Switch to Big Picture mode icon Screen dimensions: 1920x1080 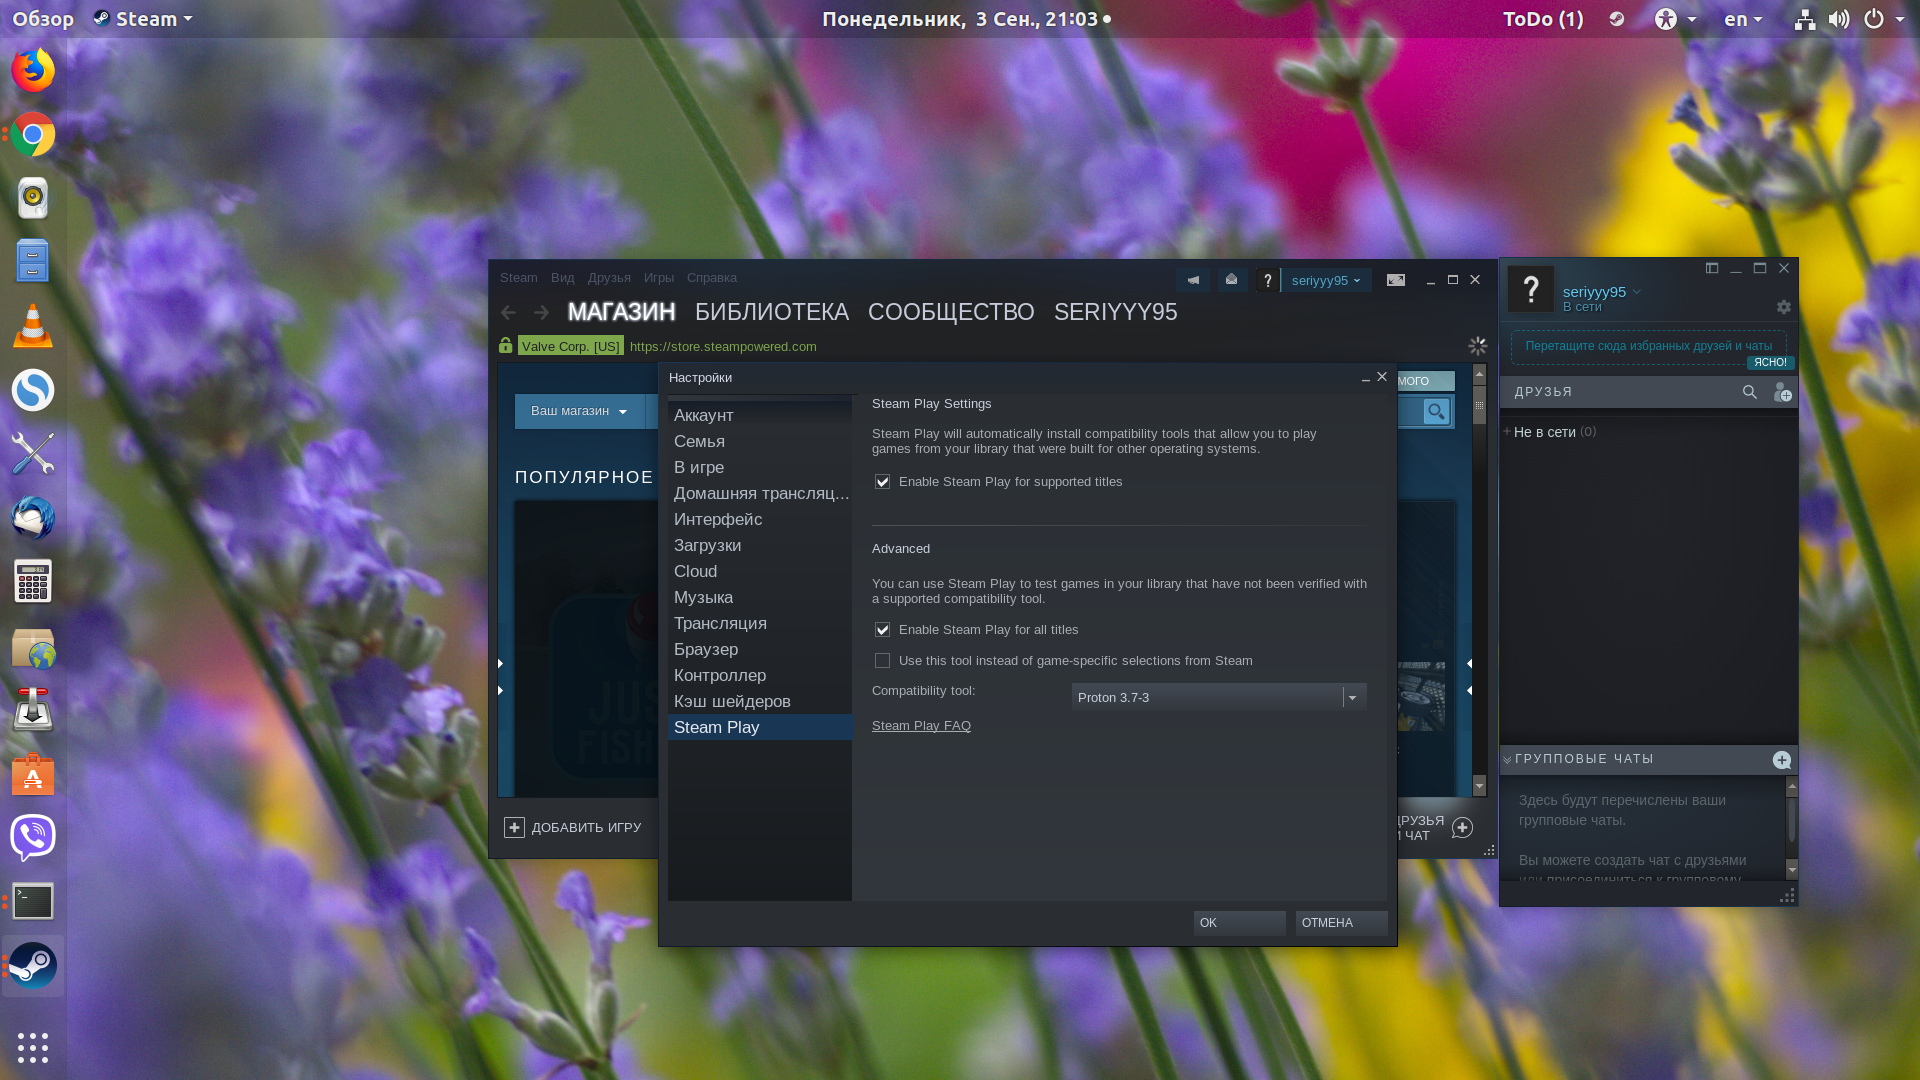point(1395,280)
